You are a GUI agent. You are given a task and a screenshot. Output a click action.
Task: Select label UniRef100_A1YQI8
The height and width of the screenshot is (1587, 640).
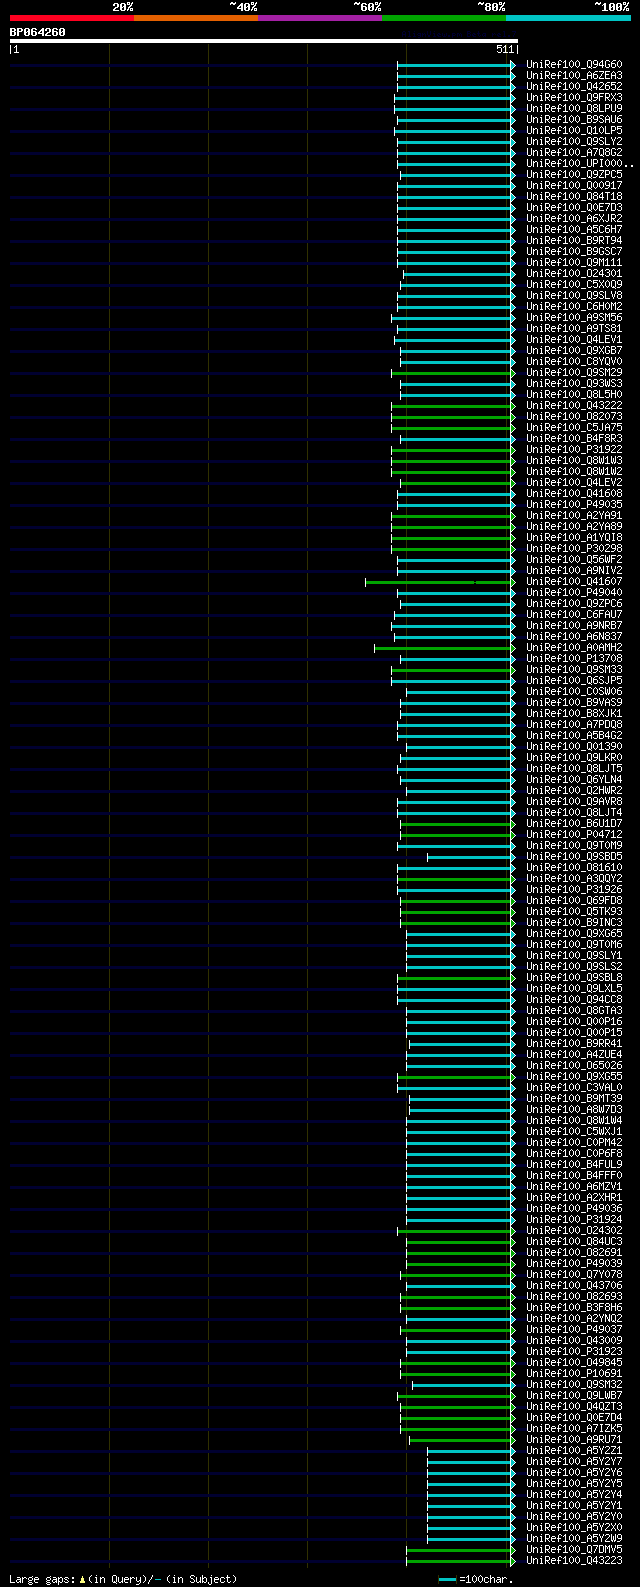[x=574, y=537]
